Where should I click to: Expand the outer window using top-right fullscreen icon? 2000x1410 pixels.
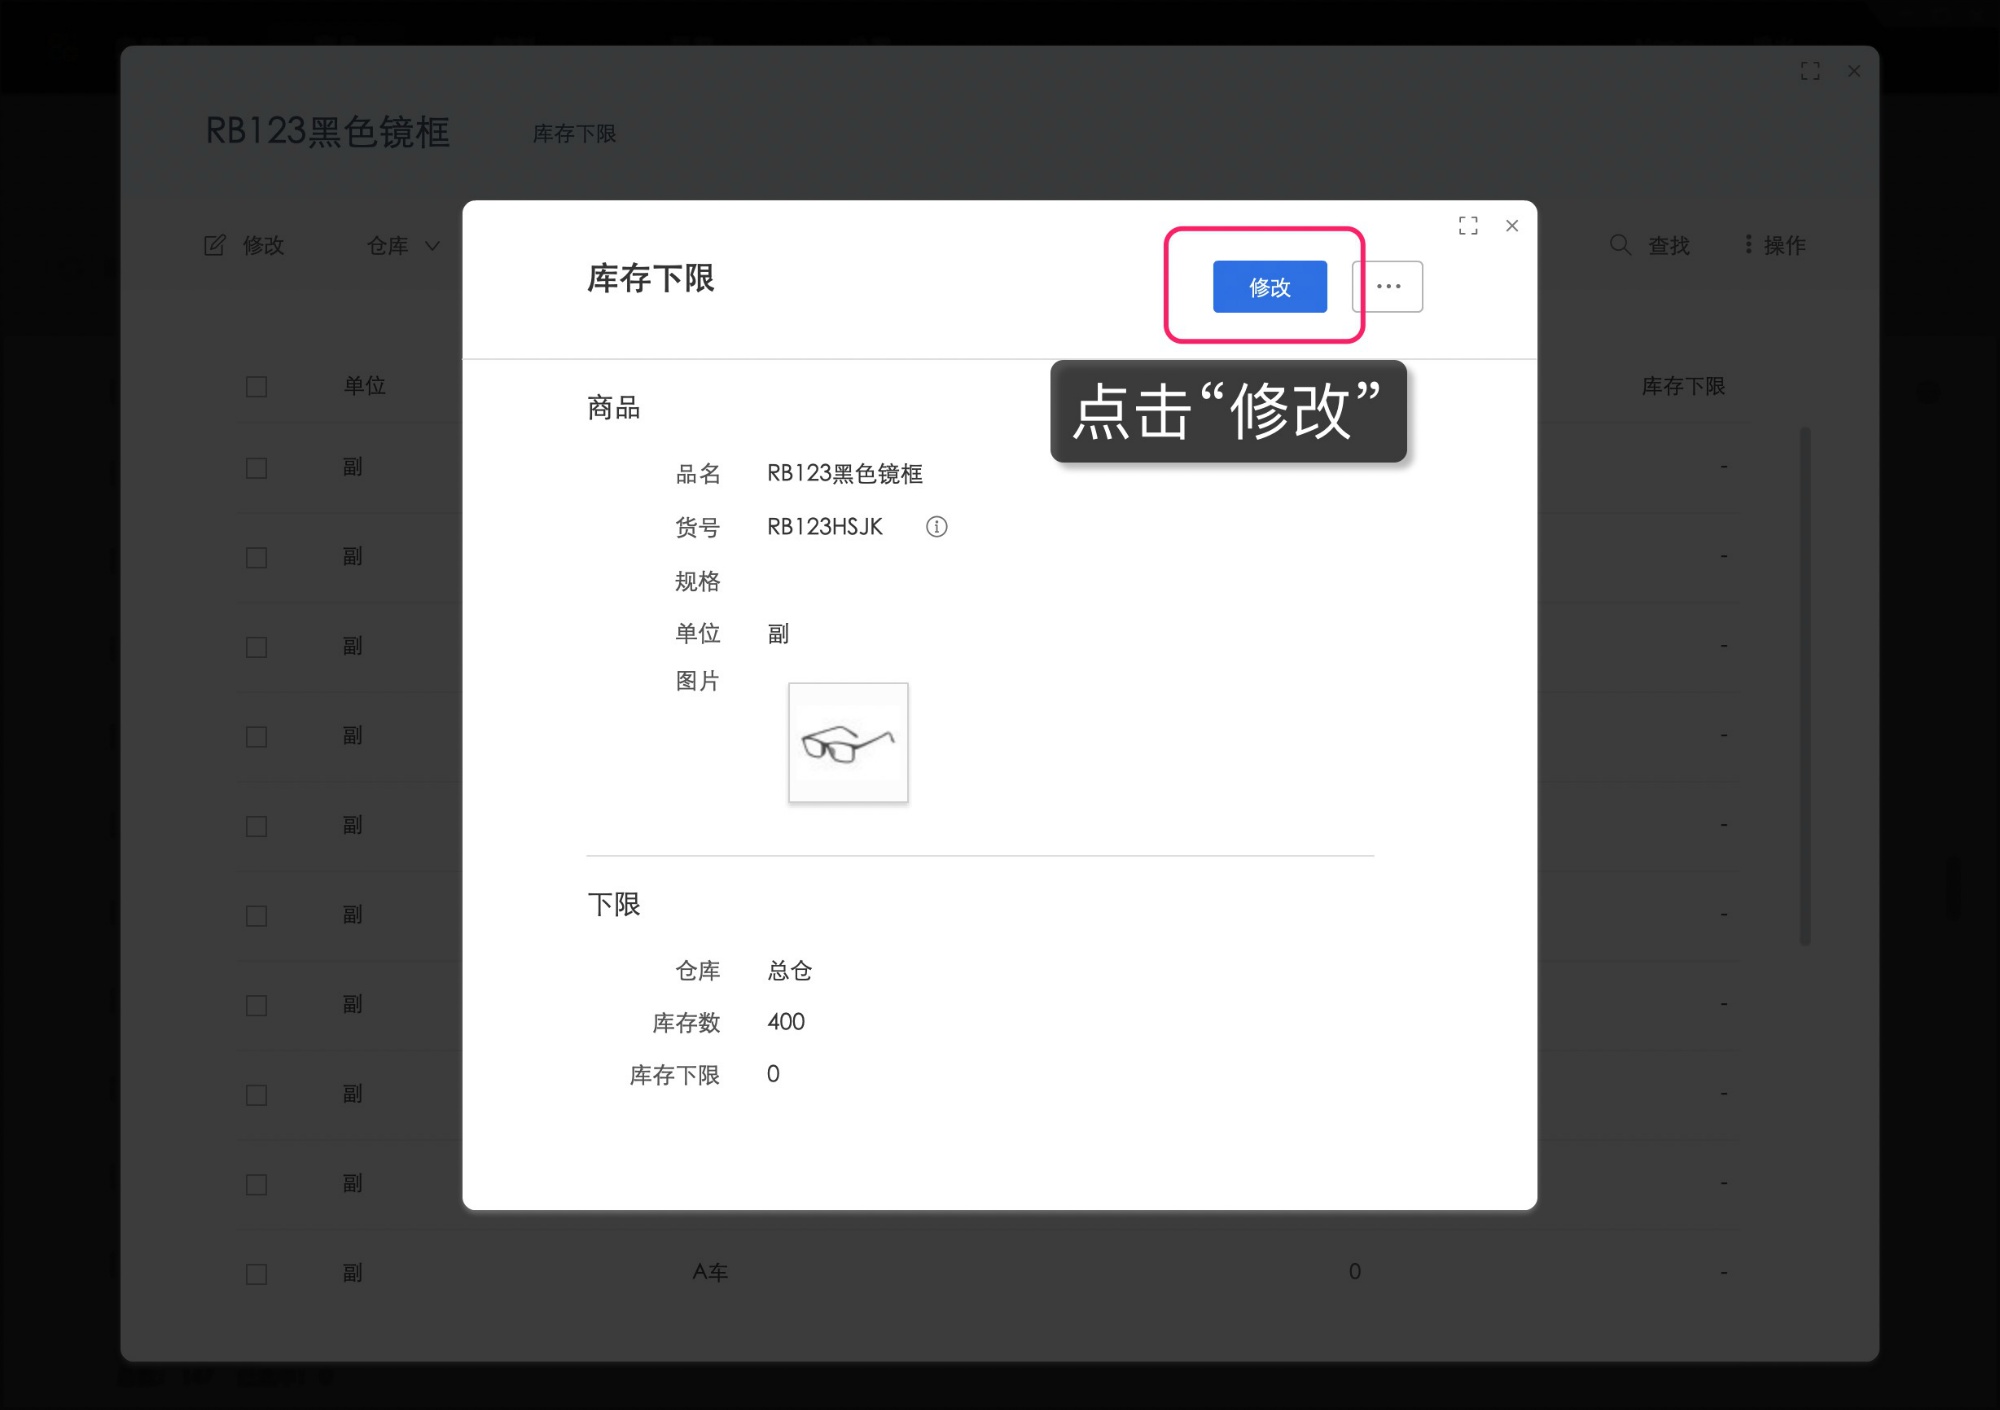(1811, 71)
